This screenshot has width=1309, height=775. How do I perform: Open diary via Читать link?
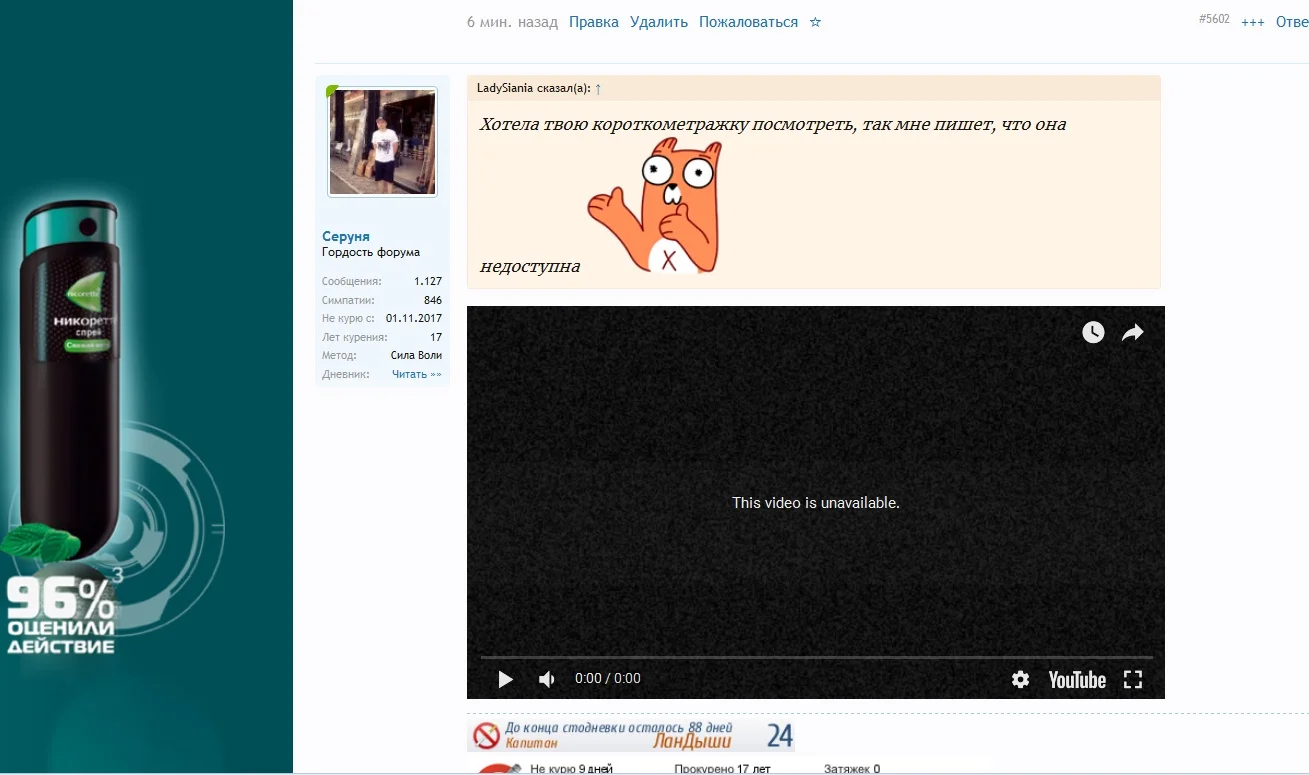point(416,374)
